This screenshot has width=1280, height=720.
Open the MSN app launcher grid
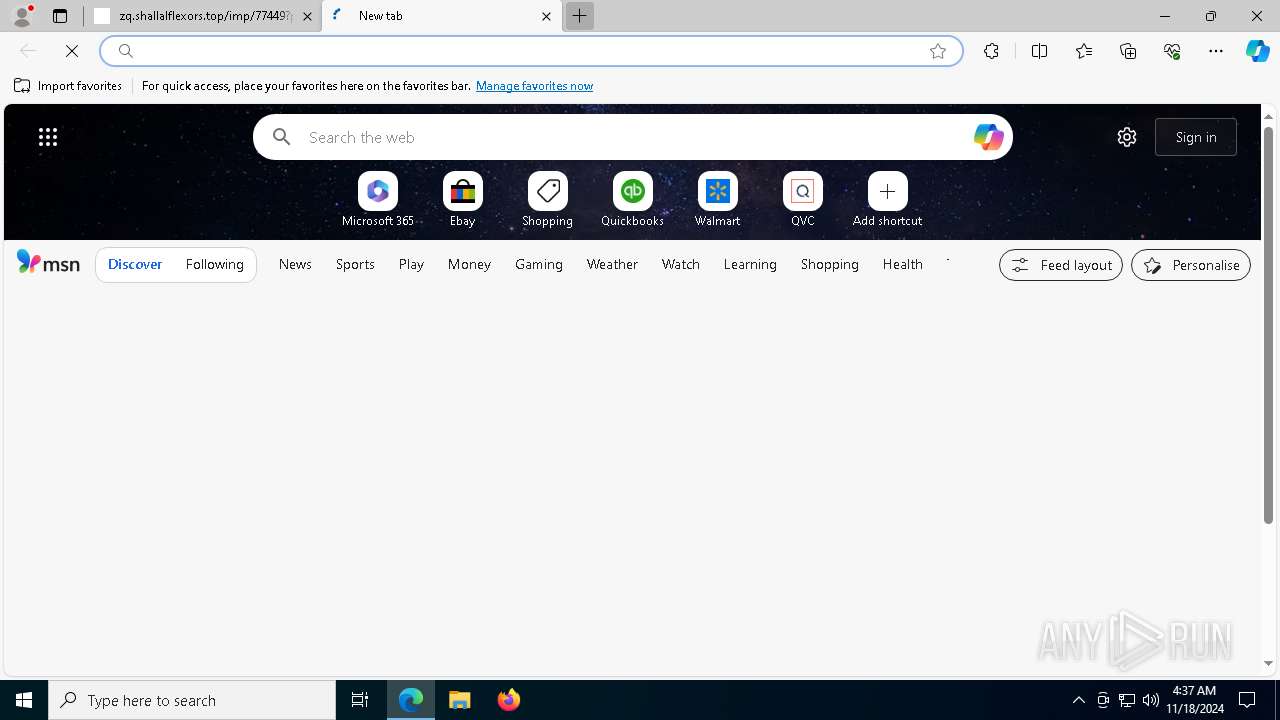[48, 137]
